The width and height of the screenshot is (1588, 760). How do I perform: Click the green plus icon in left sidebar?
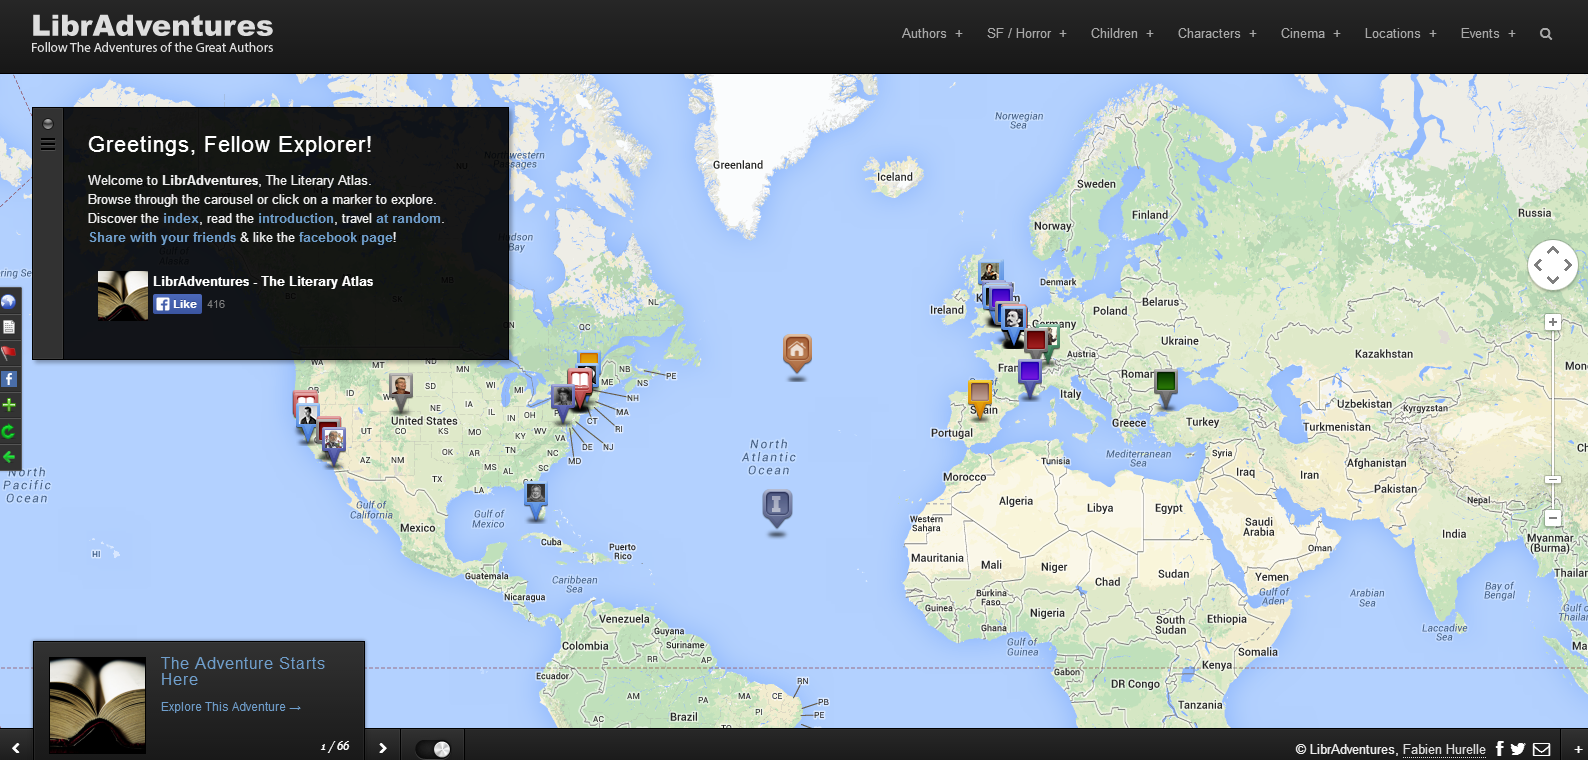(x=9, y=405)
